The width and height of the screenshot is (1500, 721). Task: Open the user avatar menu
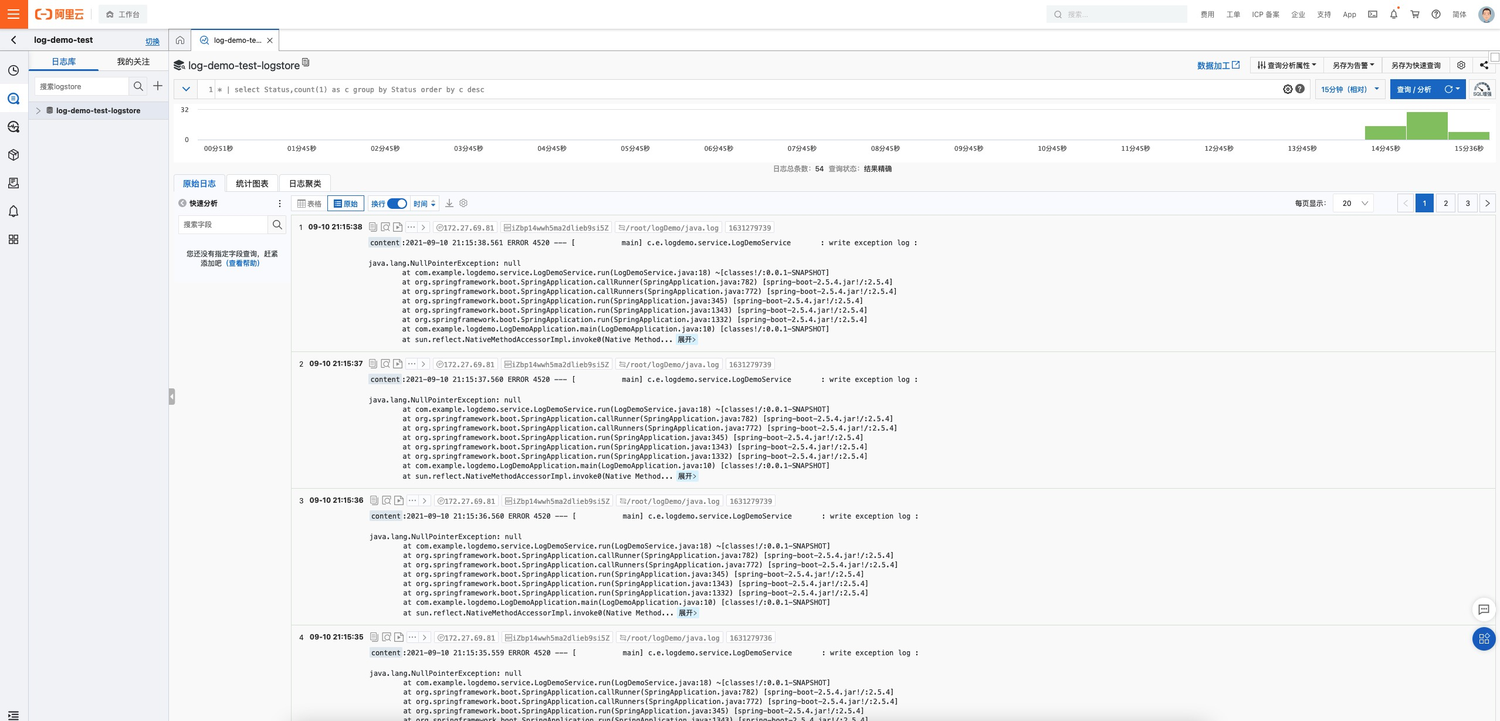click(1486, 14)
